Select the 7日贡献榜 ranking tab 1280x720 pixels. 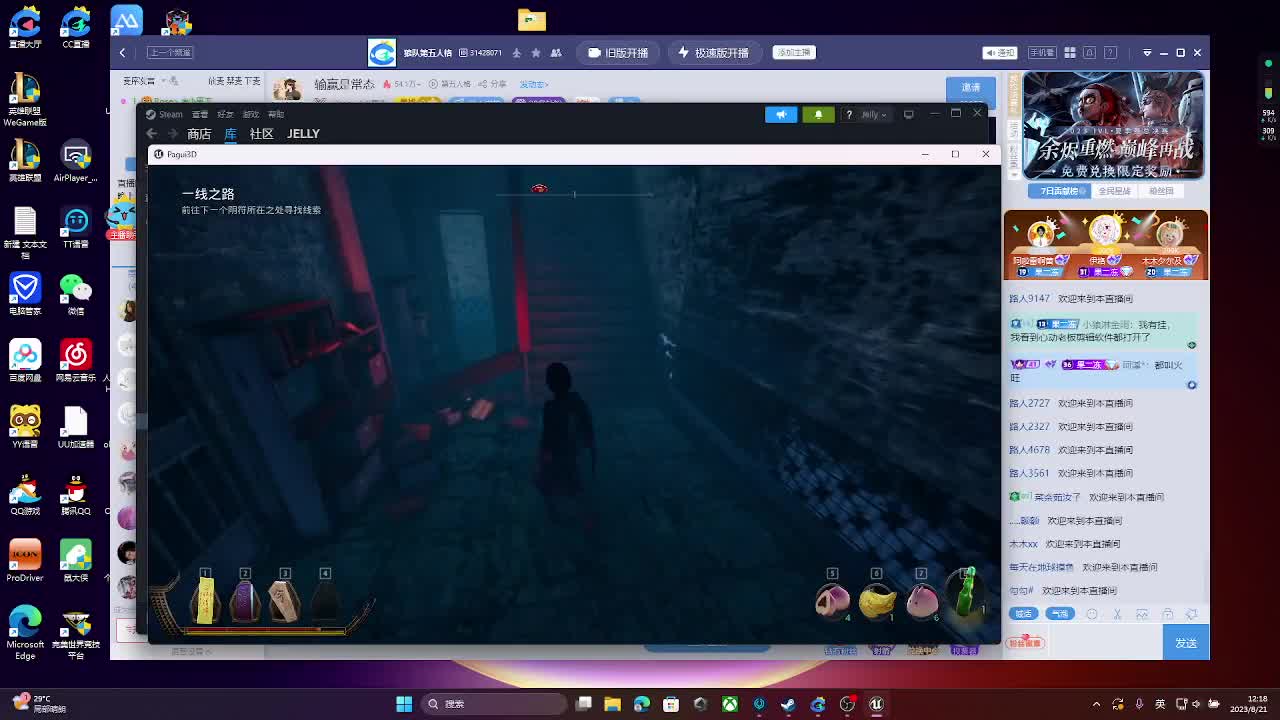pos(1059,191)
